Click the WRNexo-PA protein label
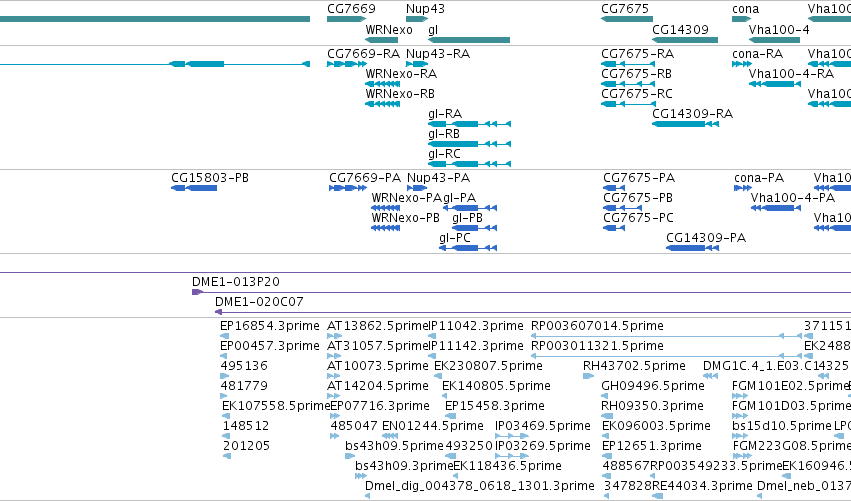 coord(407,198)
